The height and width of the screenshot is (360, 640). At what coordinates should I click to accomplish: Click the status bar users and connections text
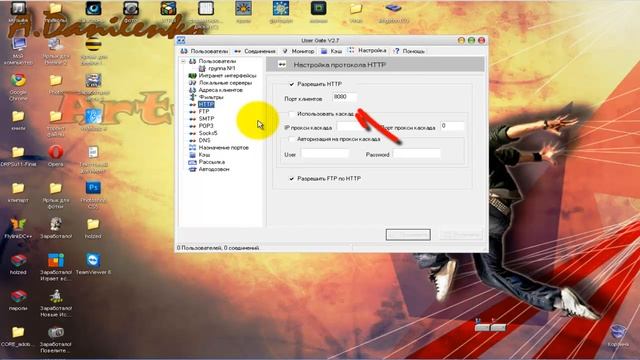pos(218,248)
